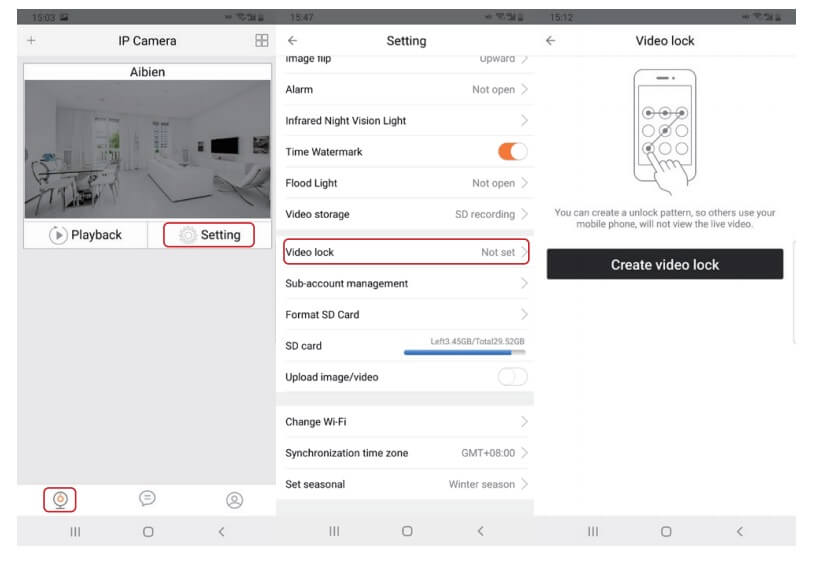The width and height of the screenshot is (816, 567).
Task: Open the user profile icon
Action: [234, 499]
